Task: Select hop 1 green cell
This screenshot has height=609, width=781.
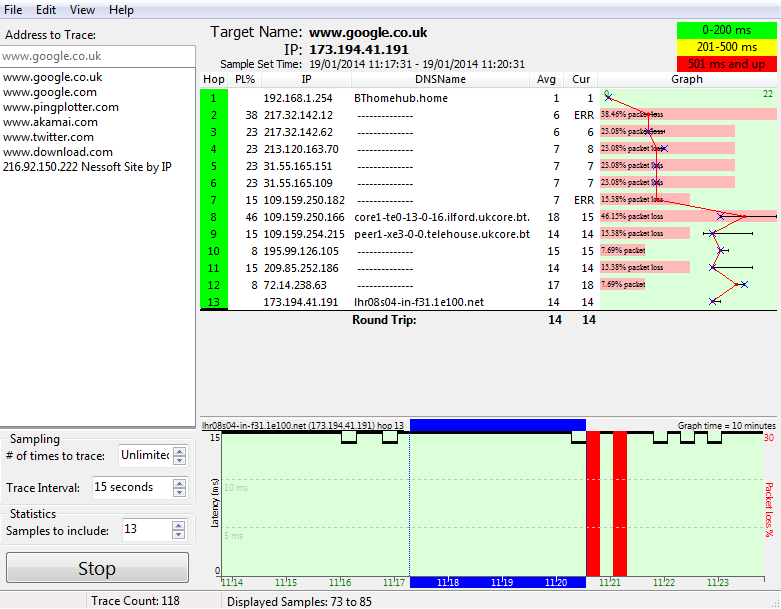Action: (214, 98)
